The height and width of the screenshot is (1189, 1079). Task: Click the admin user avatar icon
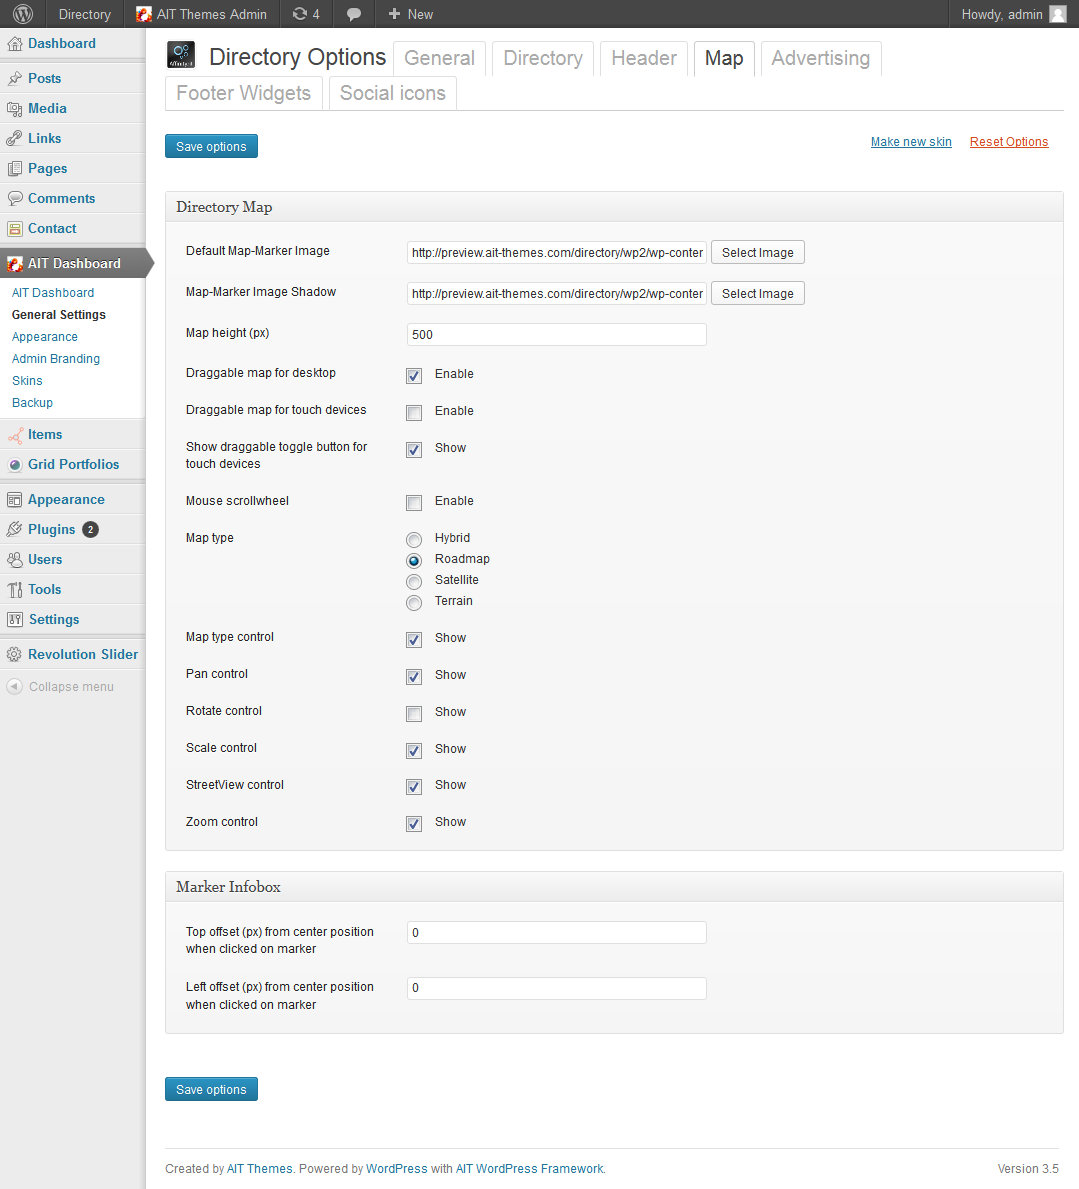coord(1058,14)
